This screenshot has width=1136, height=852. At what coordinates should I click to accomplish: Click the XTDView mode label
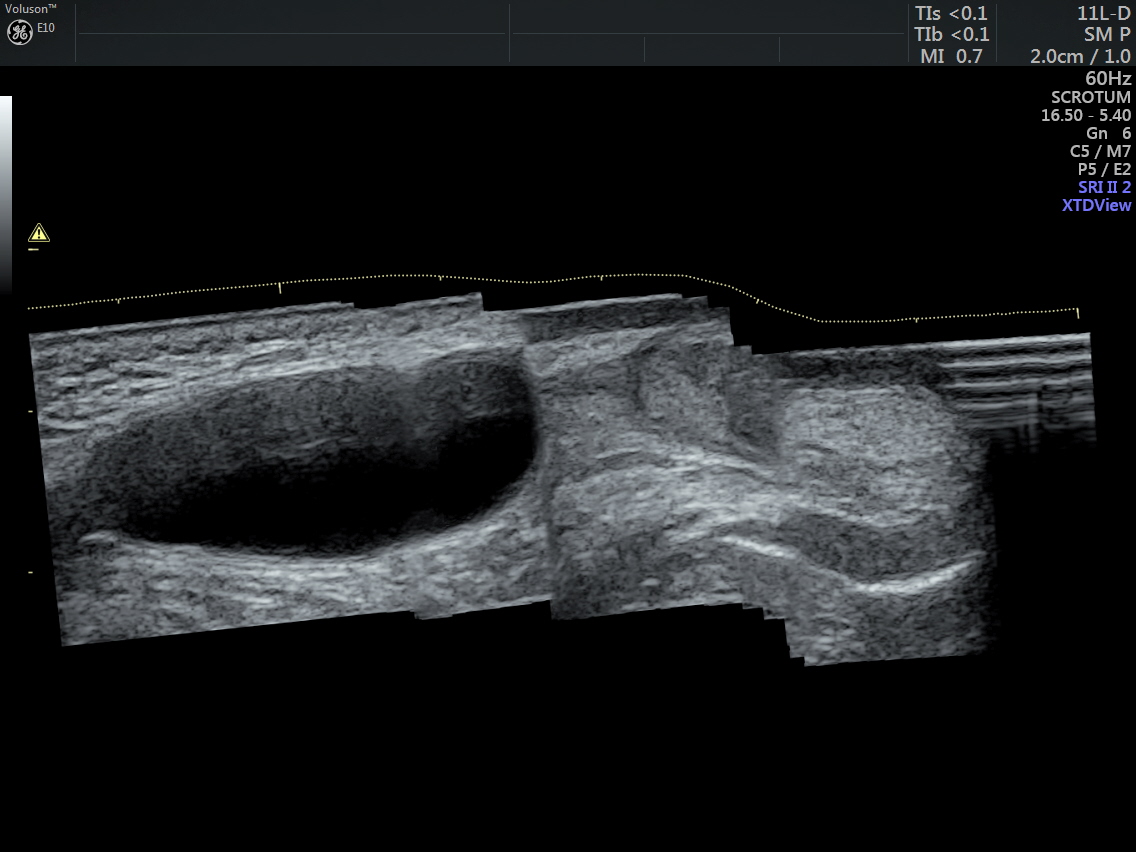1096,205
